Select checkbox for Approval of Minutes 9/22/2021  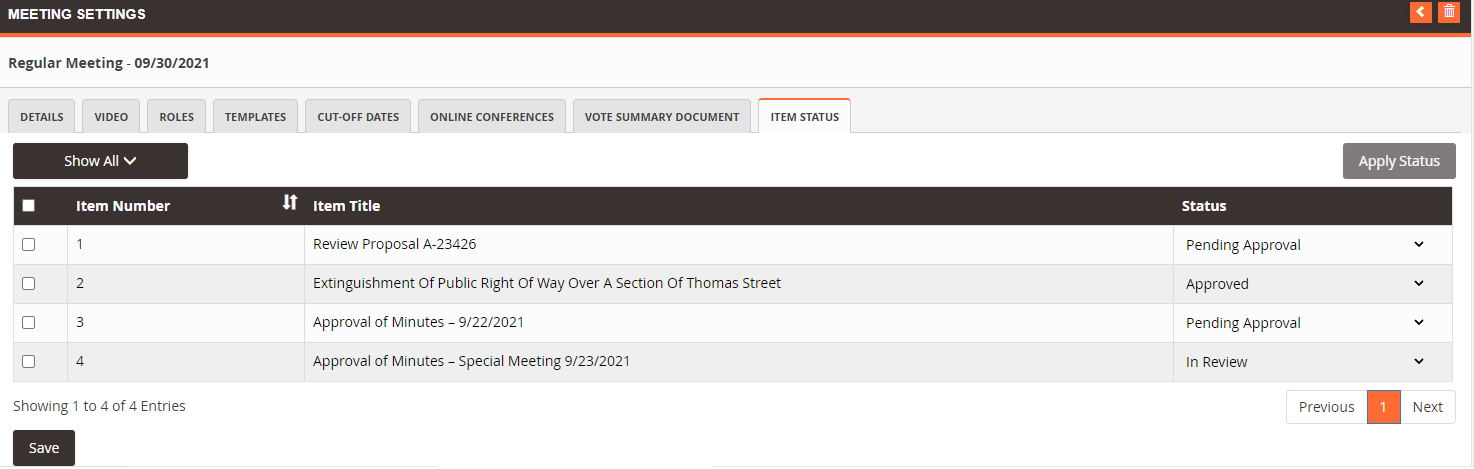pos(28,322)
